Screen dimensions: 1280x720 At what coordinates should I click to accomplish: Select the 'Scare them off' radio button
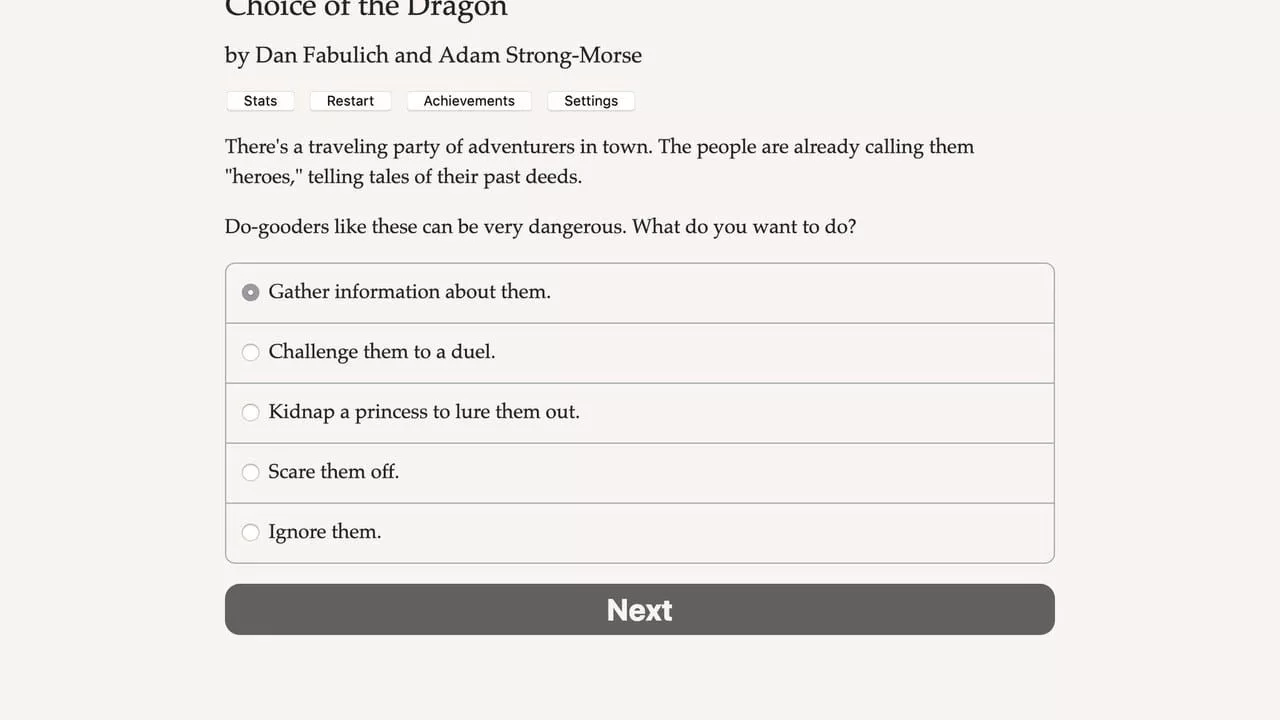pos(251,472)
